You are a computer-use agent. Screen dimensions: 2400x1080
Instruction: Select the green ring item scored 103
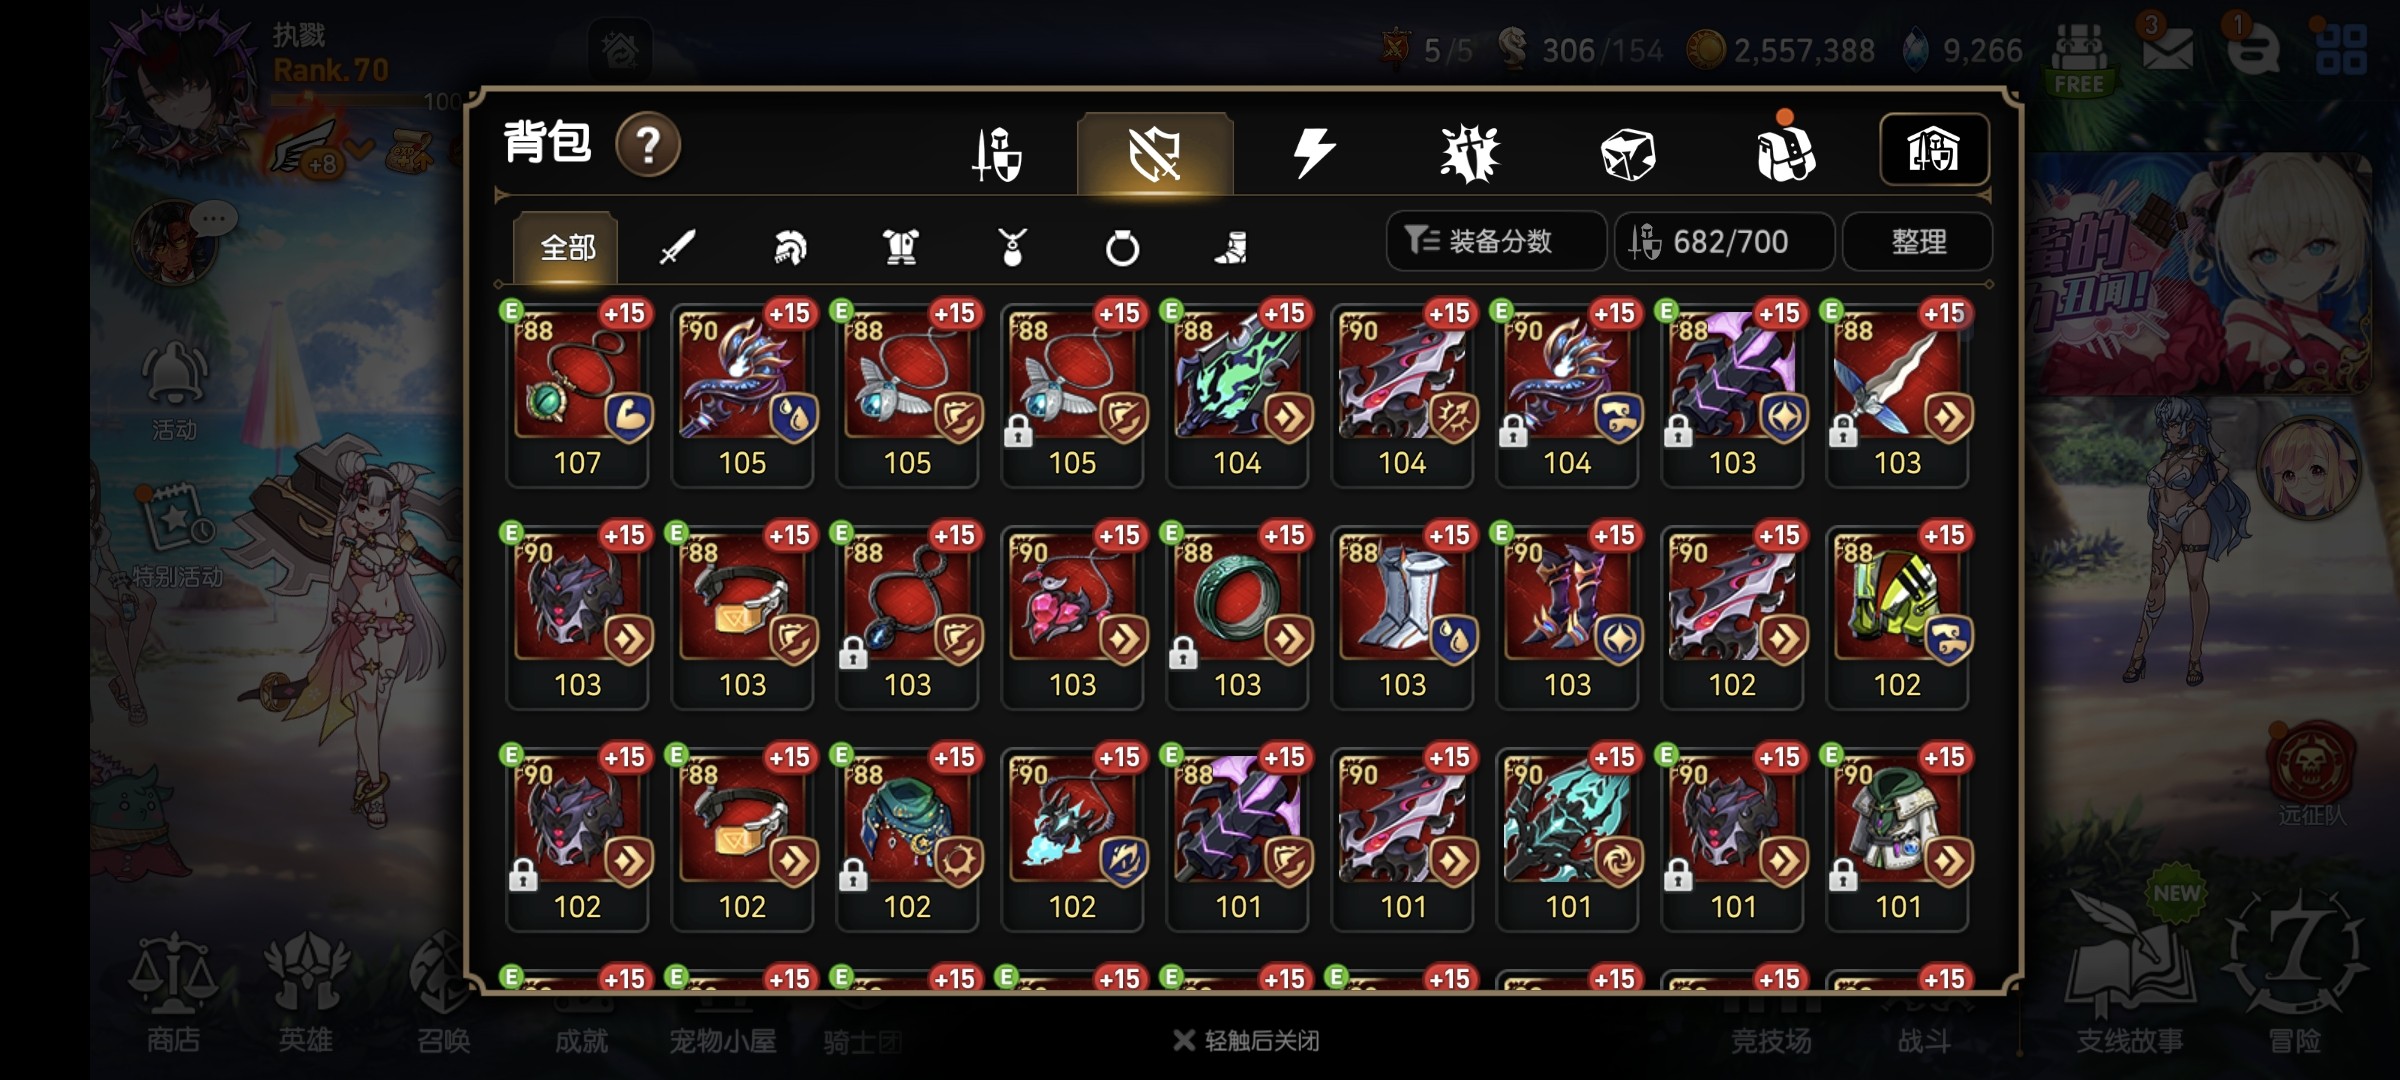pyautogui.click(x=1238, y=615)
